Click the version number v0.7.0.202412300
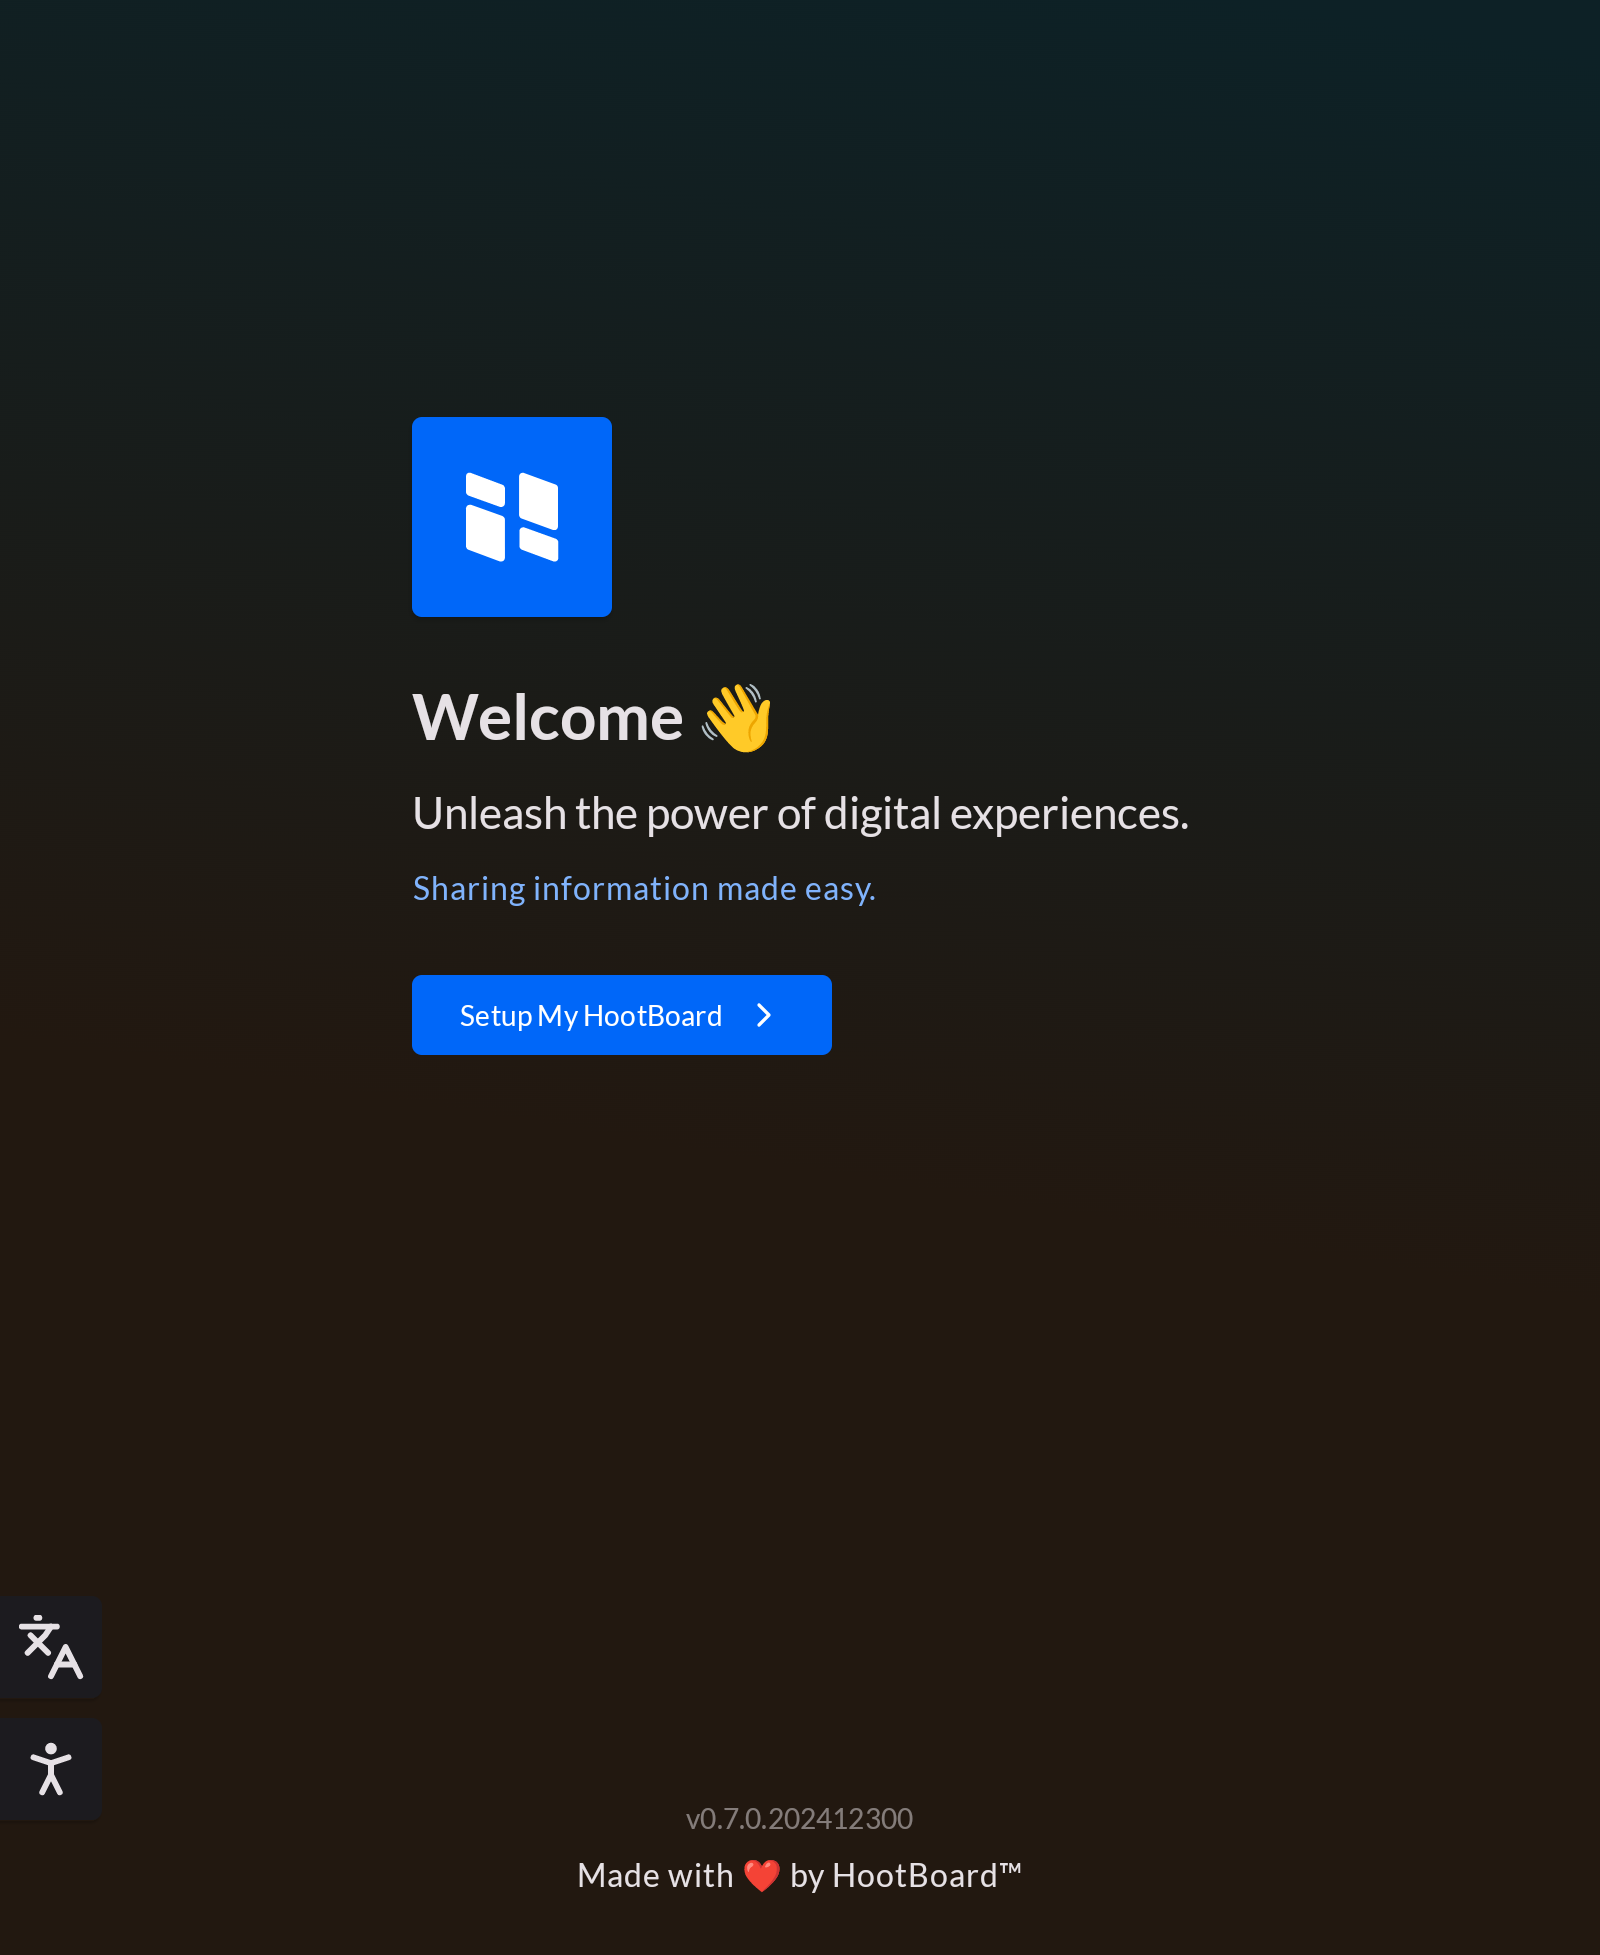The image size is (1600, 1955). (799, 1818)
